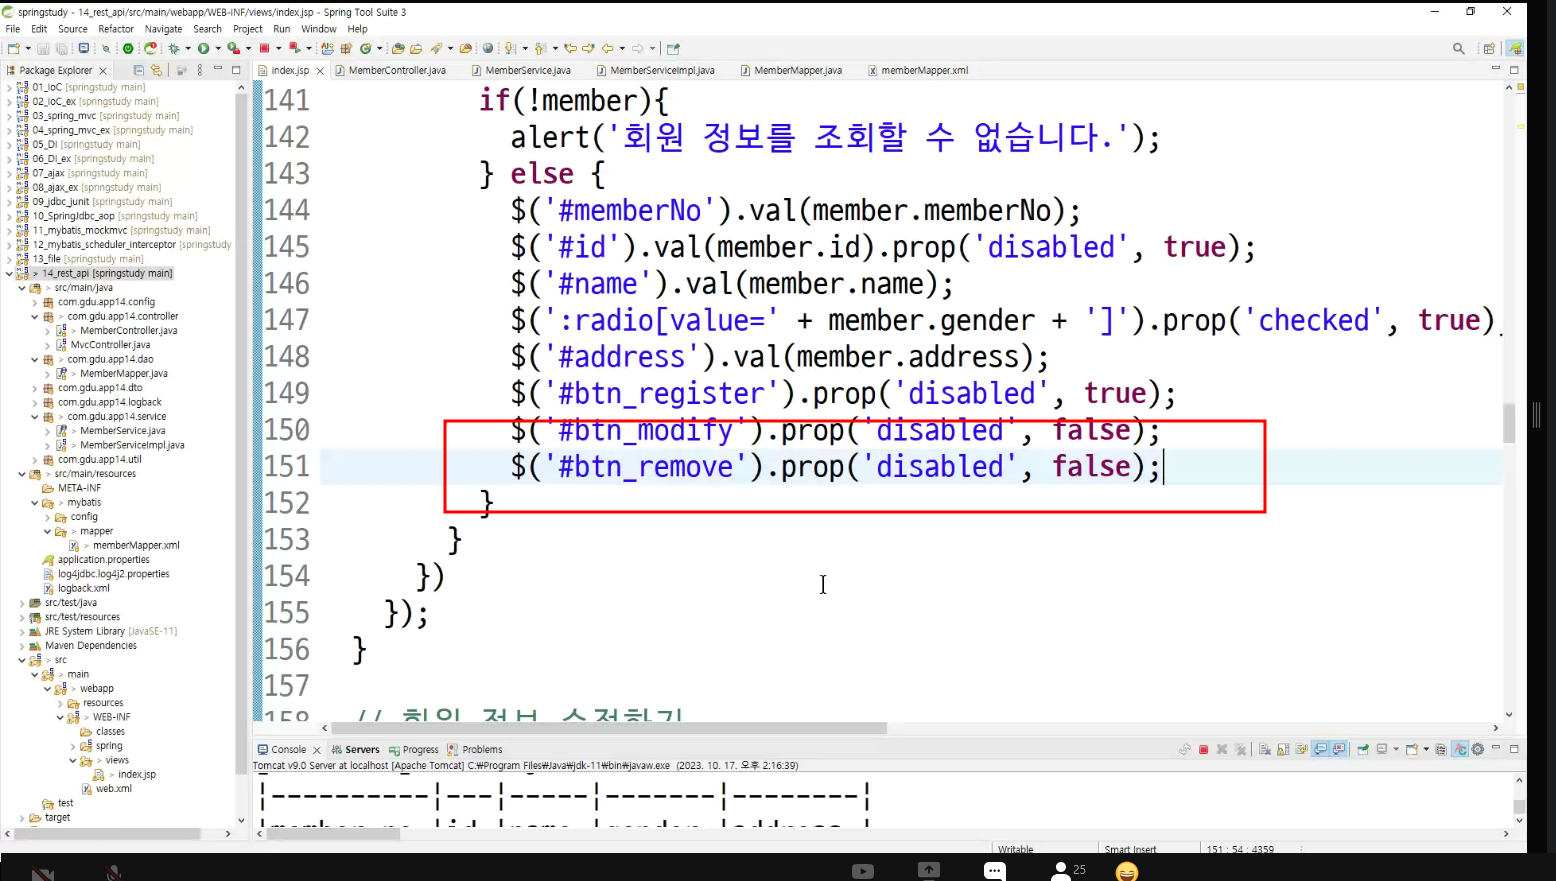
Task: Click the red Stop square in main toolbar
Action: pyautogui.click(x=264, y=48)
